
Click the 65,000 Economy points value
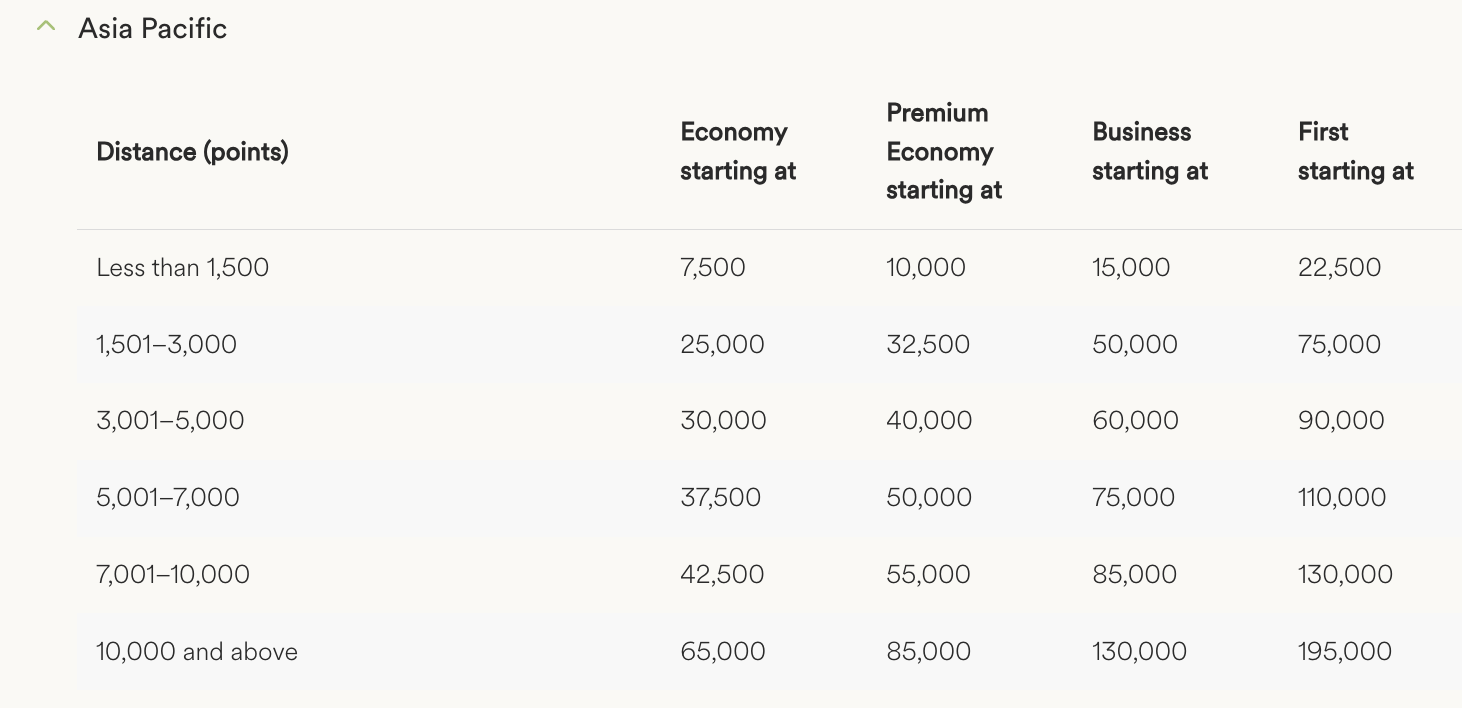tap(723, 652)
